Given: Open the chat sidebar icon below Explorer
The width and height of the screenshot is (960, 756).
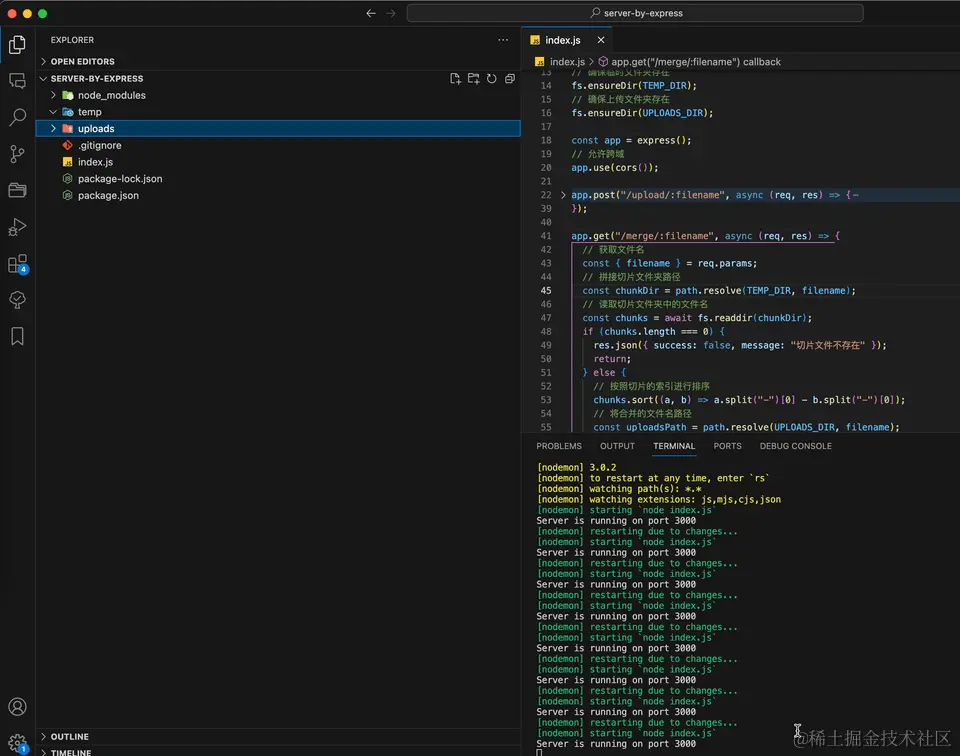Looking at the screenshot, I should [x=17, y=80].
